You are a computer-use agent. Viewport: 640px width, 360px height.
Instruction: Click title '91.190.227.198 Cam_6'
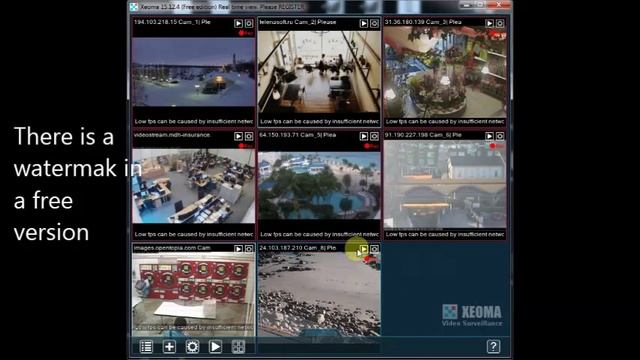pyautogui.click(x=417, y=135)
